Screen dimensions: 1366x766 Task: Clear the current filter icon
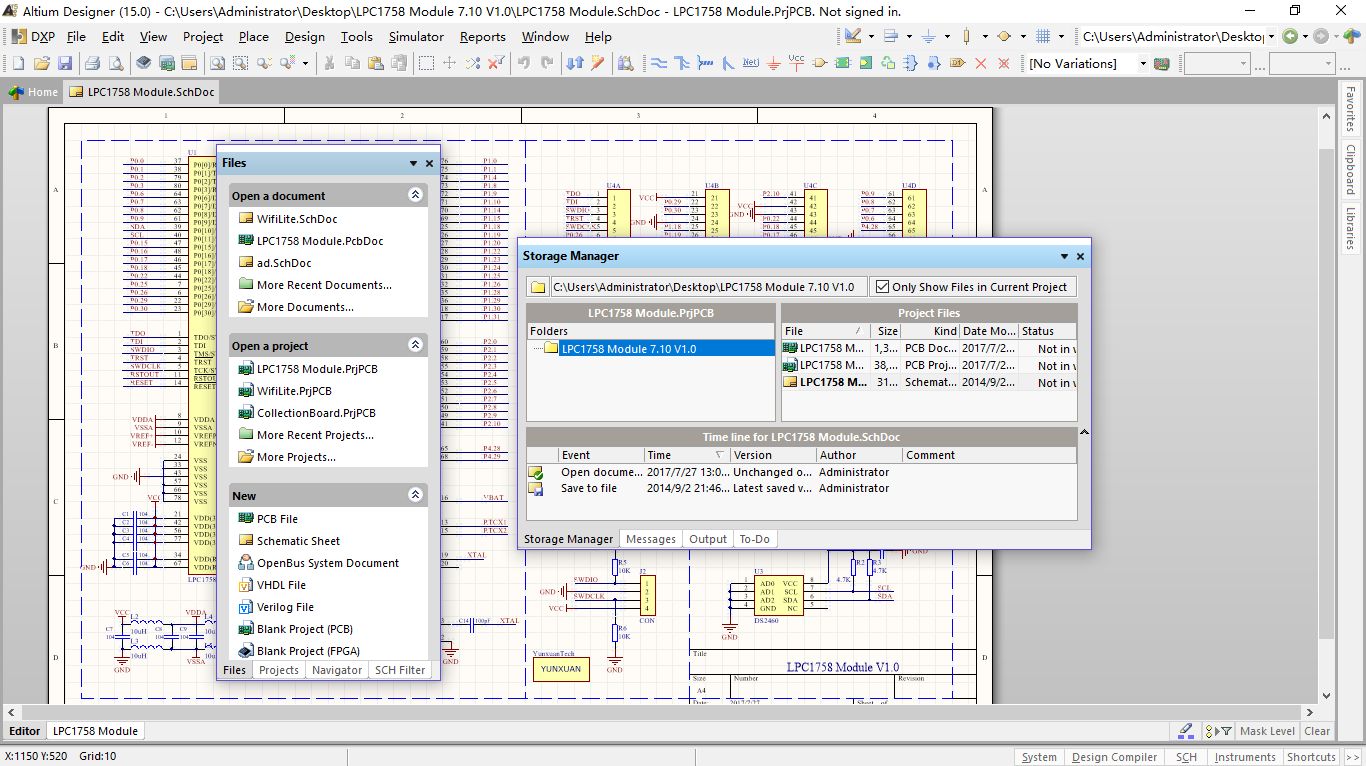497,63
